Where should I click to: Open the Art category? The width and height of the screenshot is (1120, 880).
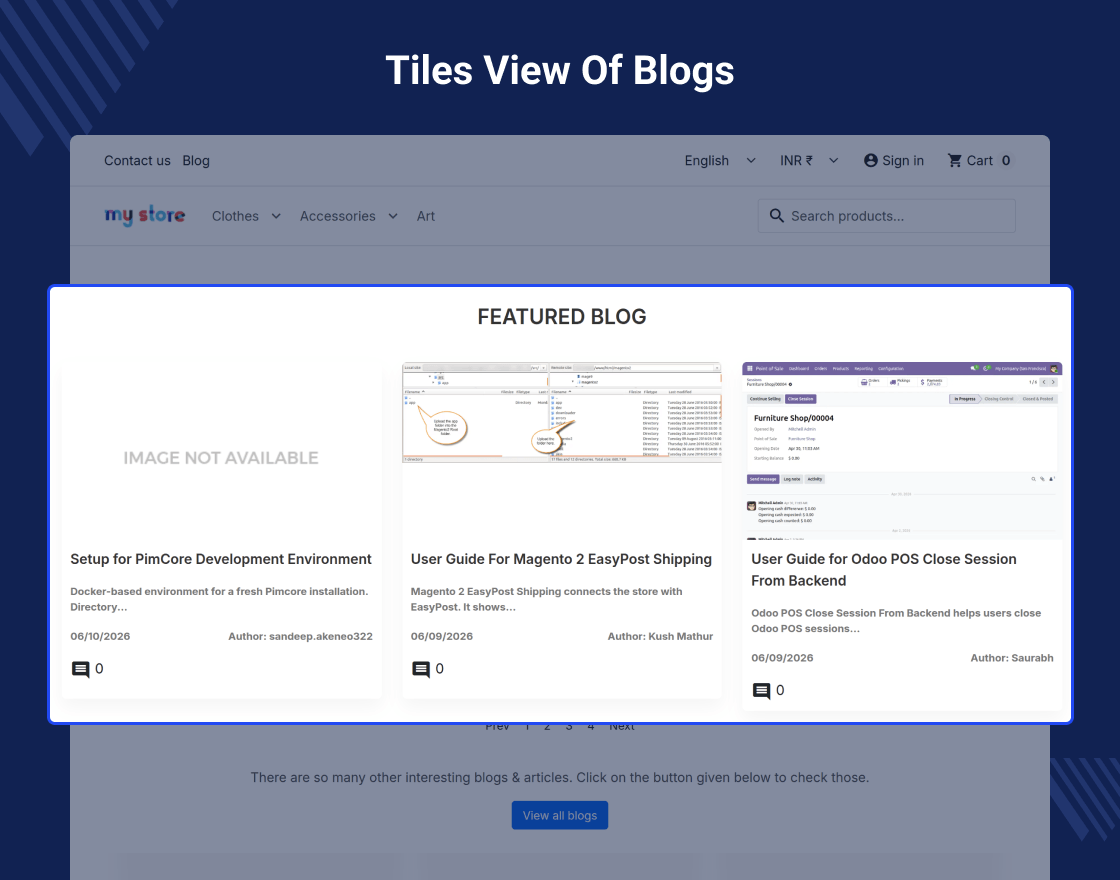click(x=426, y=216)
